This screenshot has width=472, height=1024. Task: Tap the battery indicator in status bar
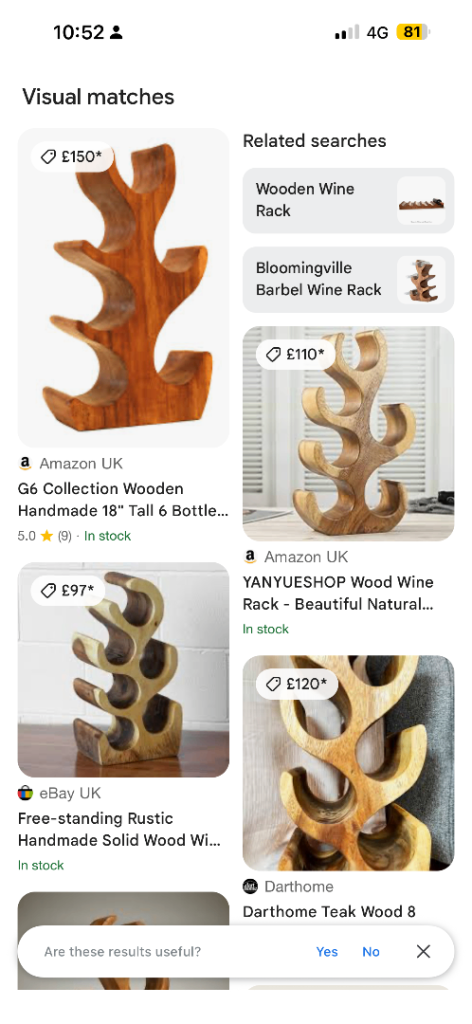click(x=413, y=32)
